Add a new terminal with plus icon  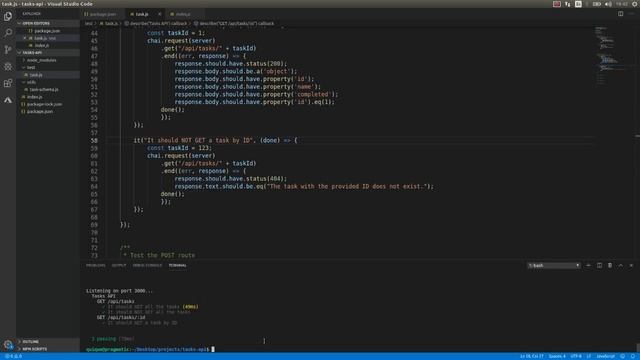[588, 265]
